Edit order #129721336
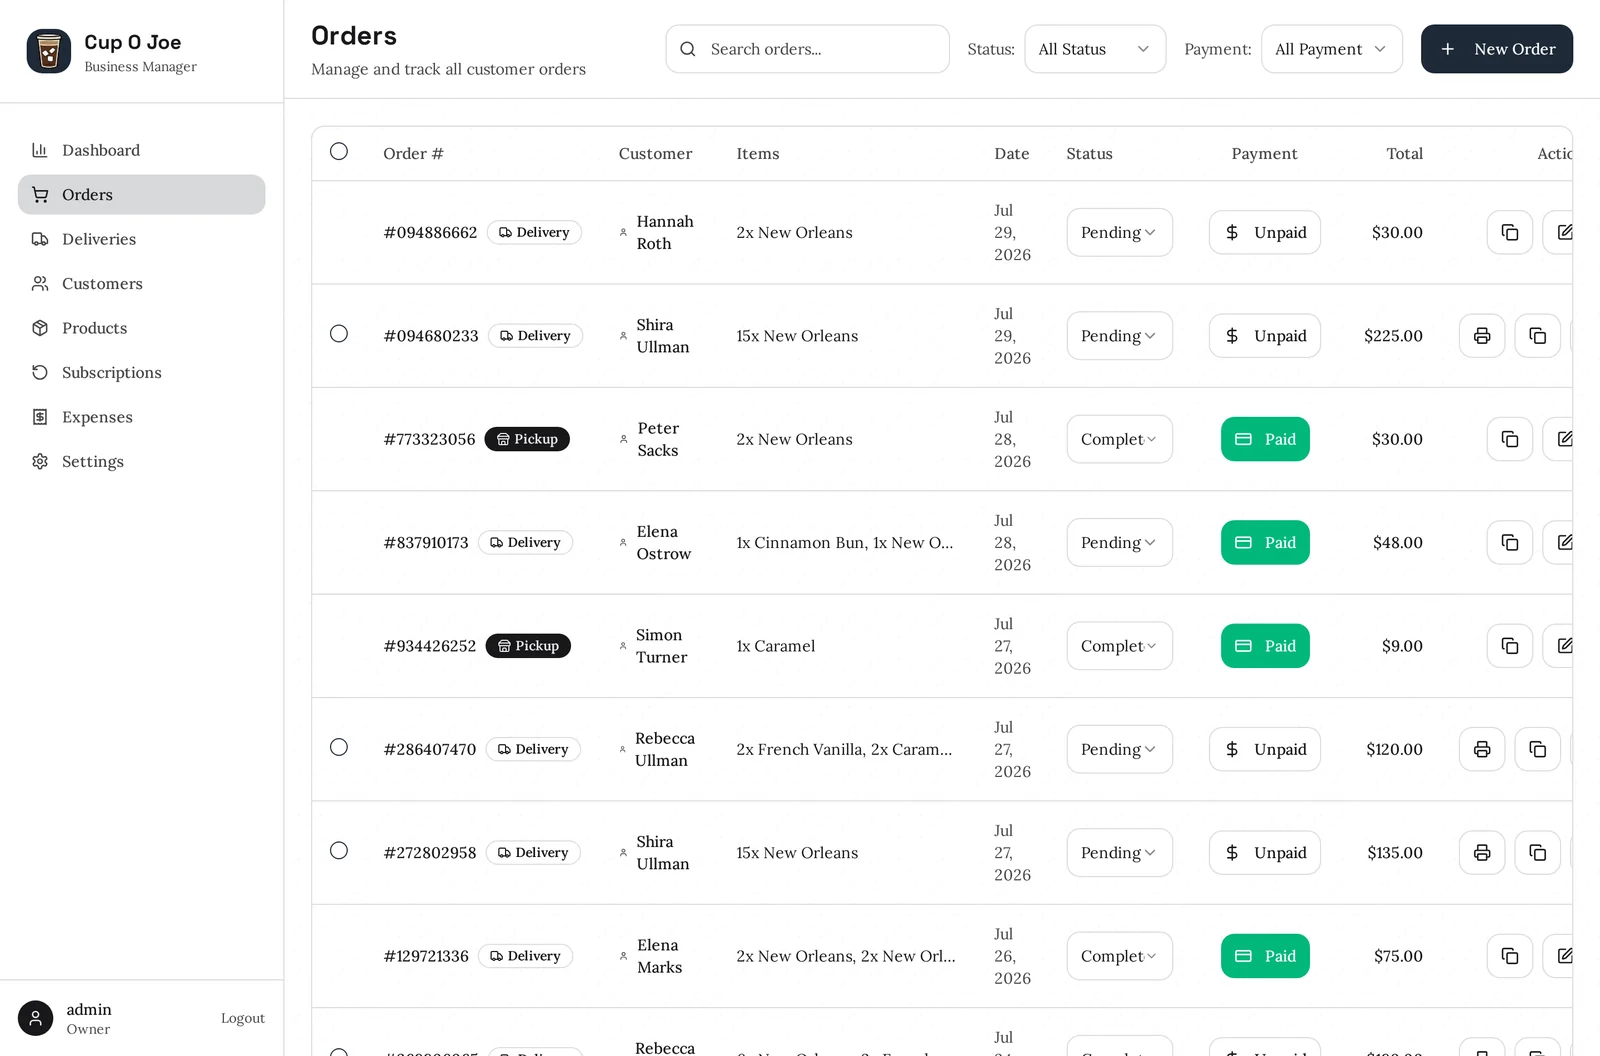Screen dimensions: 1600x1056 (x=1560, y=956)
